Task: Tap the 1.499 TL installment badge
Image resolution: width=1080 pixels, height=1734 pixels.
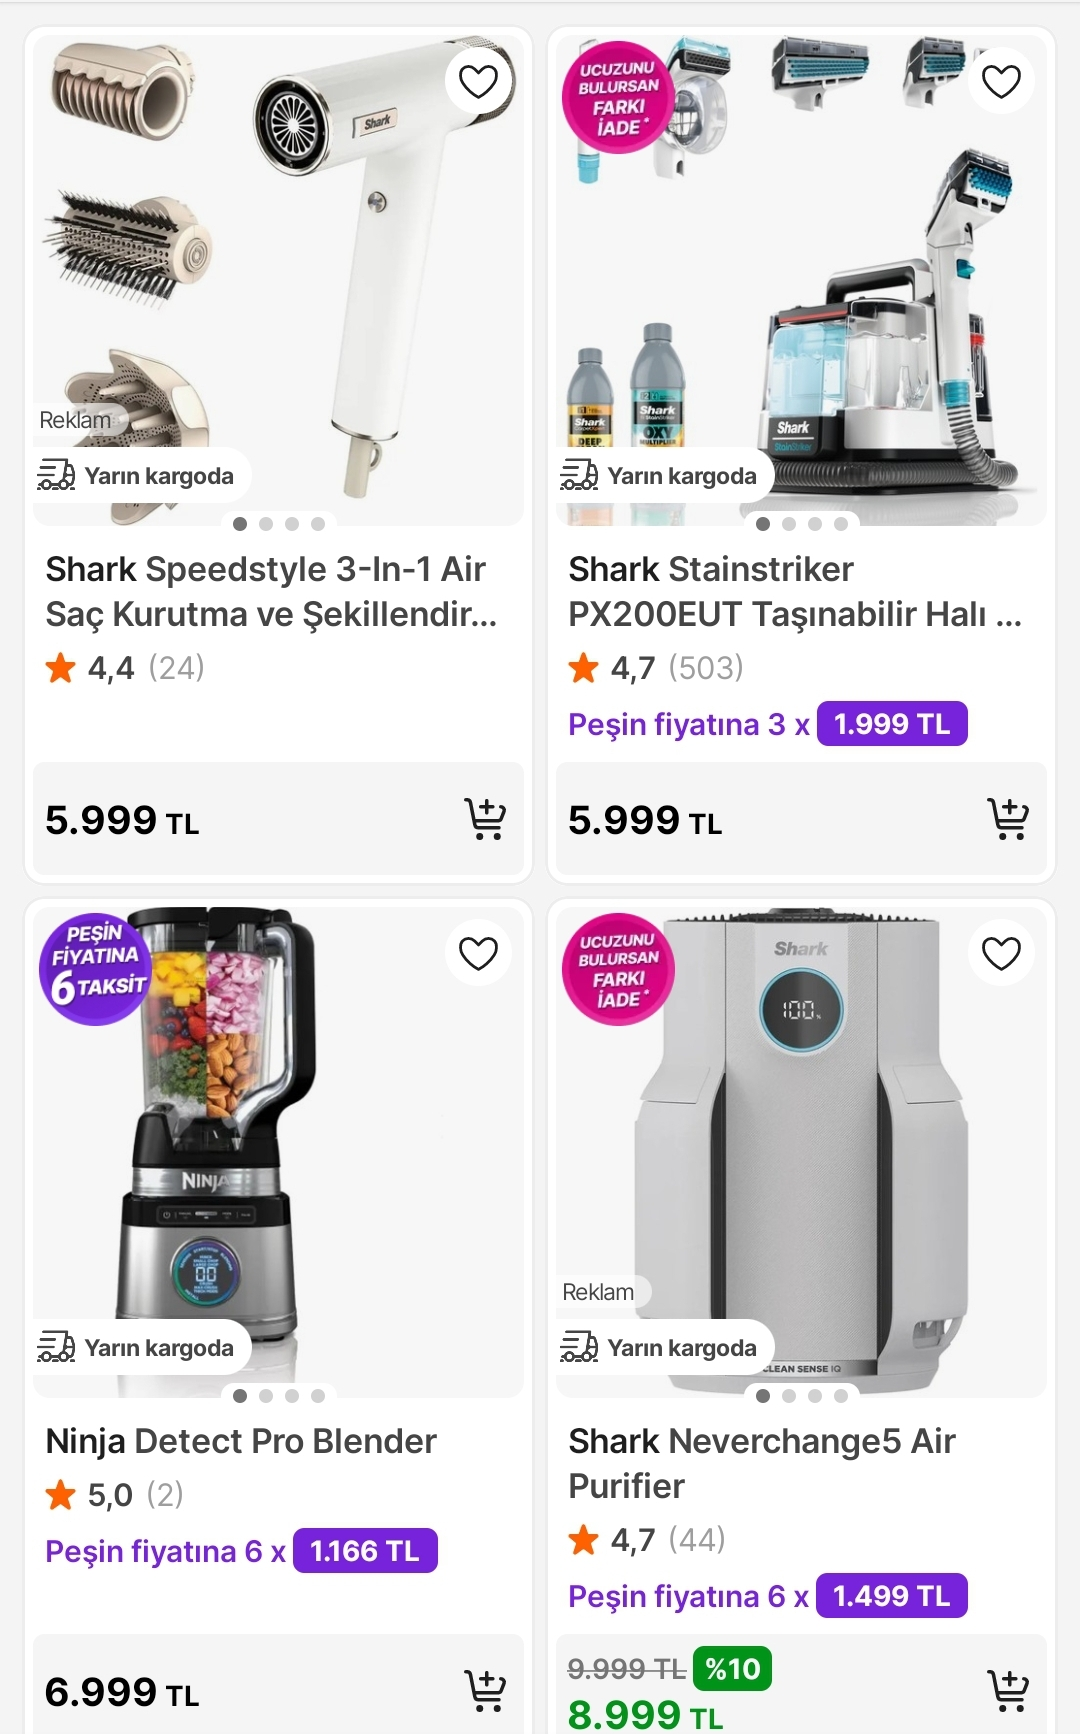Action: (892, 1596)
